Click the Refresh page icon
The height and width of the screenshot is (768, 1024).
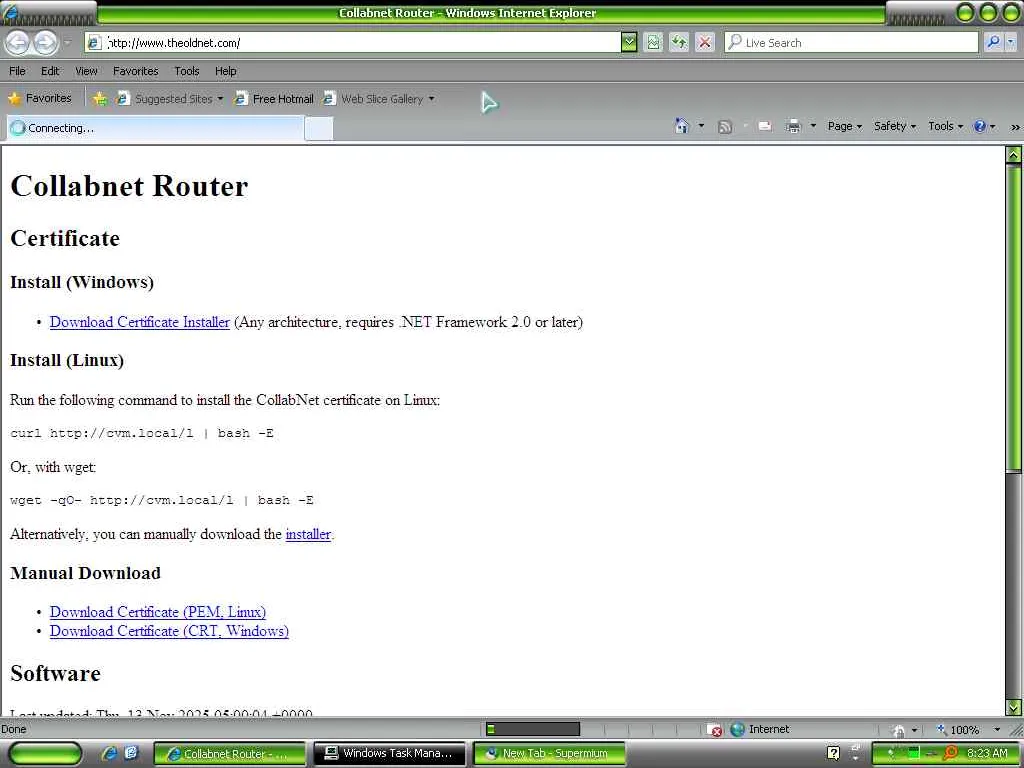point(679,42)
